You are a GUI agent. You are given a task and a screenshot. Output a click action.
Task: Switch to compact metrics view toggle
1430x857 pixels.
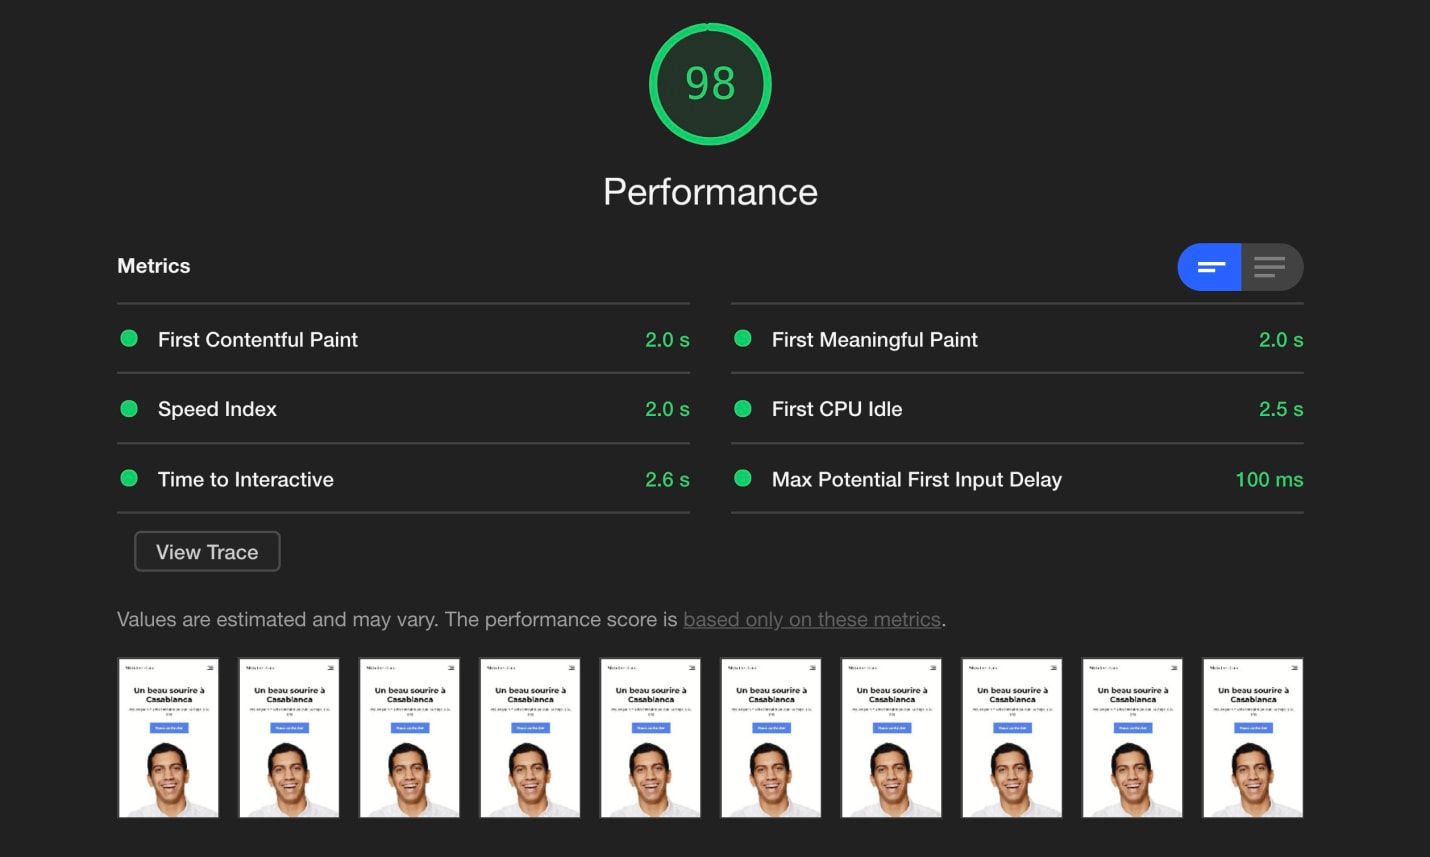point(1209,267)
